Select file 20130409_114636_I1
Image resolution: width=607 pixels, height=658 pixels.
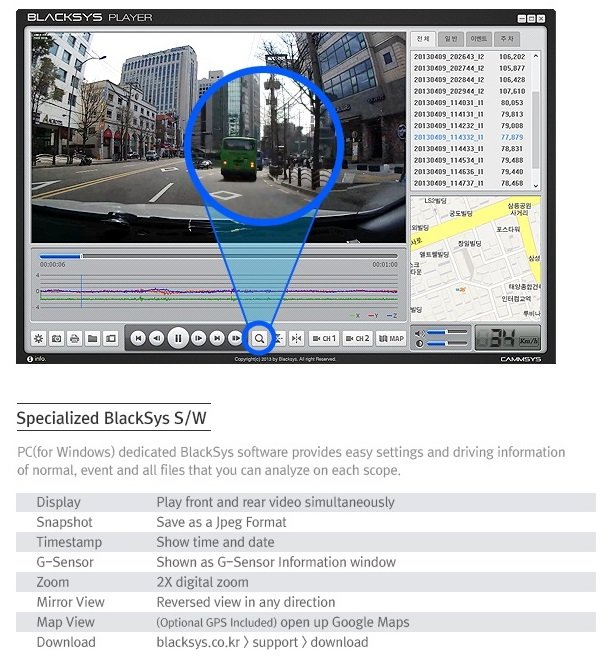pyautogui.click(x=469, y=172)
